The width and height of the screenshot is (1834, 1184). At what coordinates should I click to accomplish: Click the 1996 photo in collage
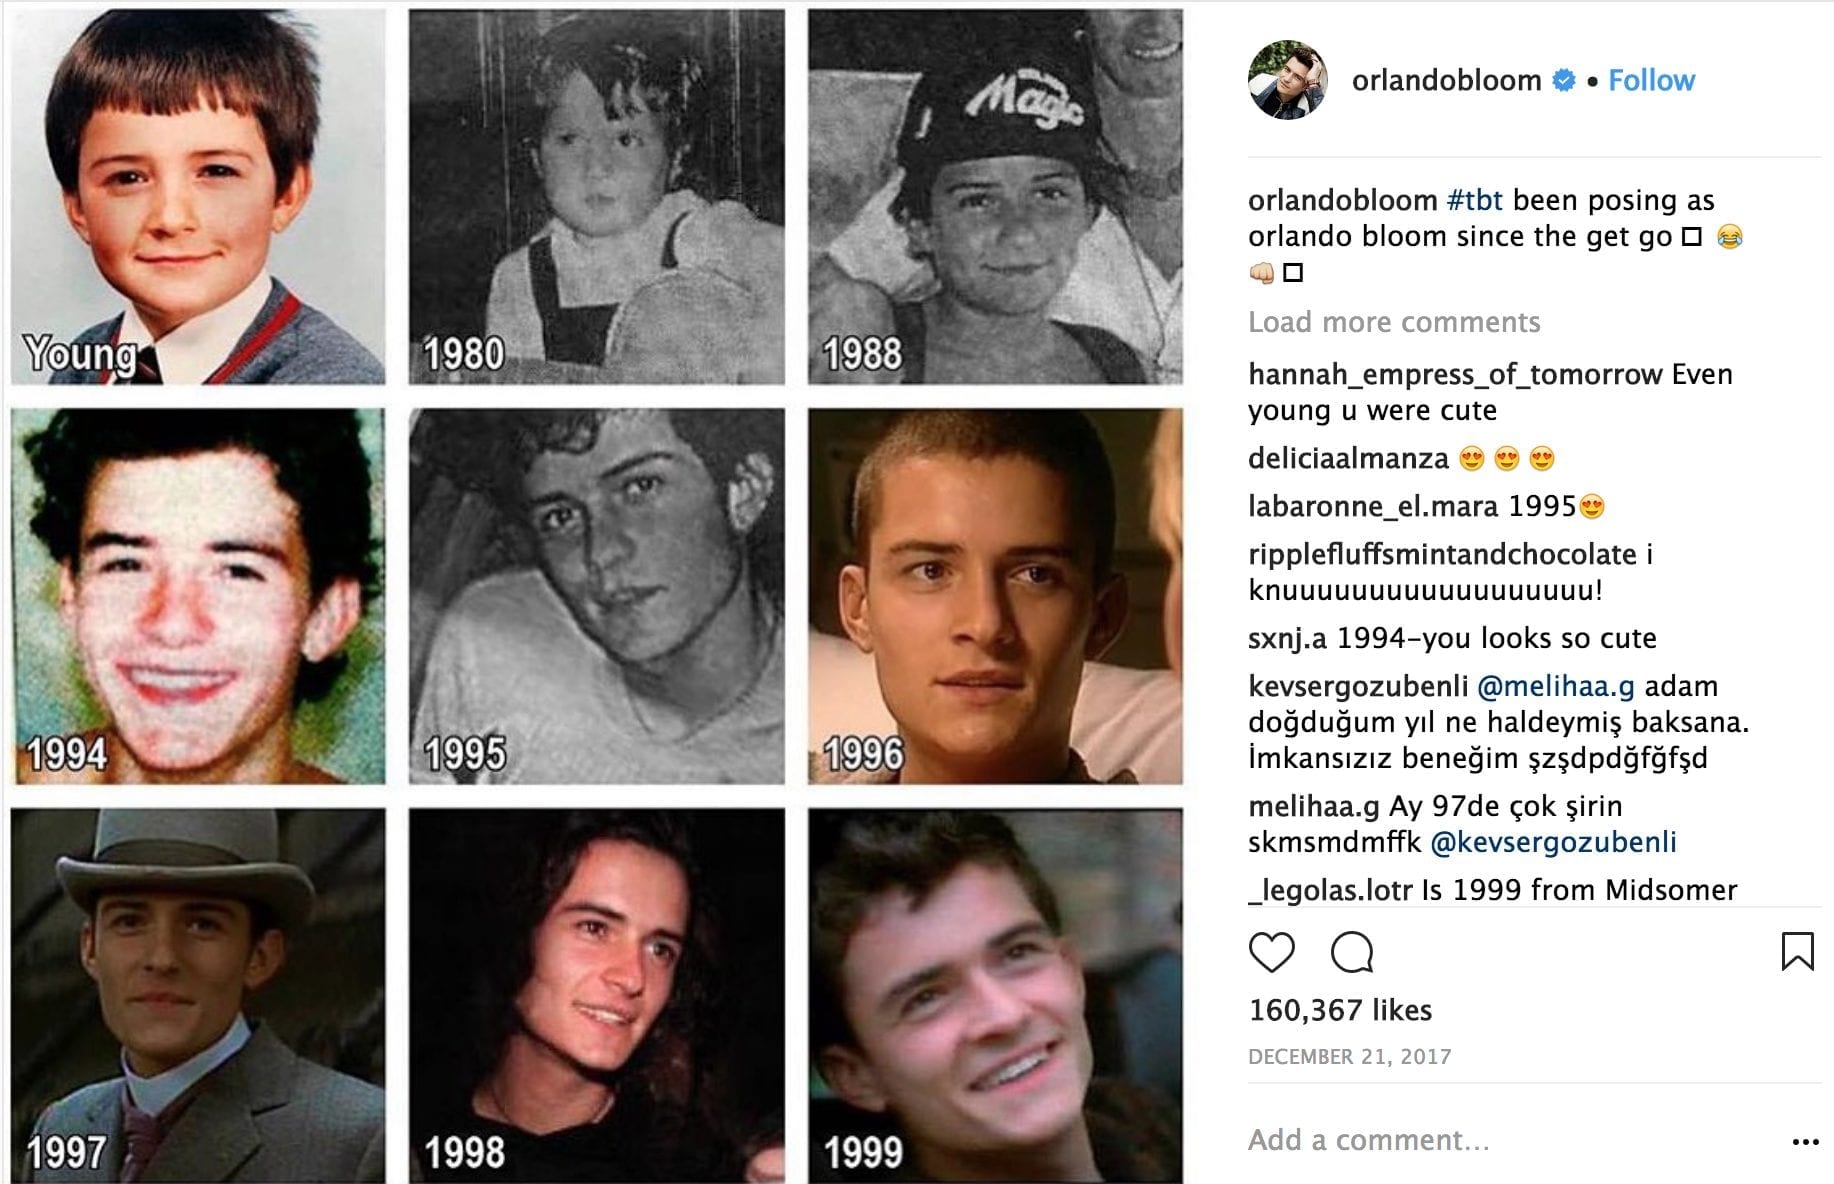click(x=995, y=596)
